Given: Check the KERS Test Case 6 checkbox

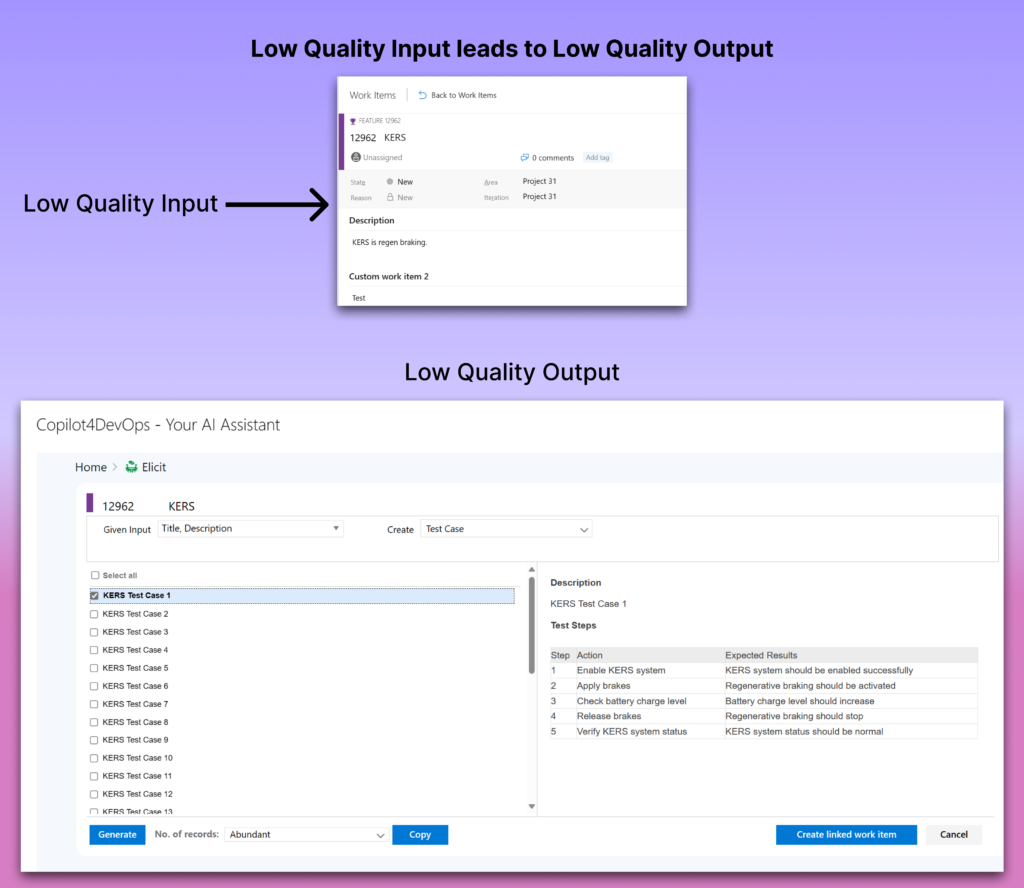Looking at the screenshot, I should [x=94, y=686].
